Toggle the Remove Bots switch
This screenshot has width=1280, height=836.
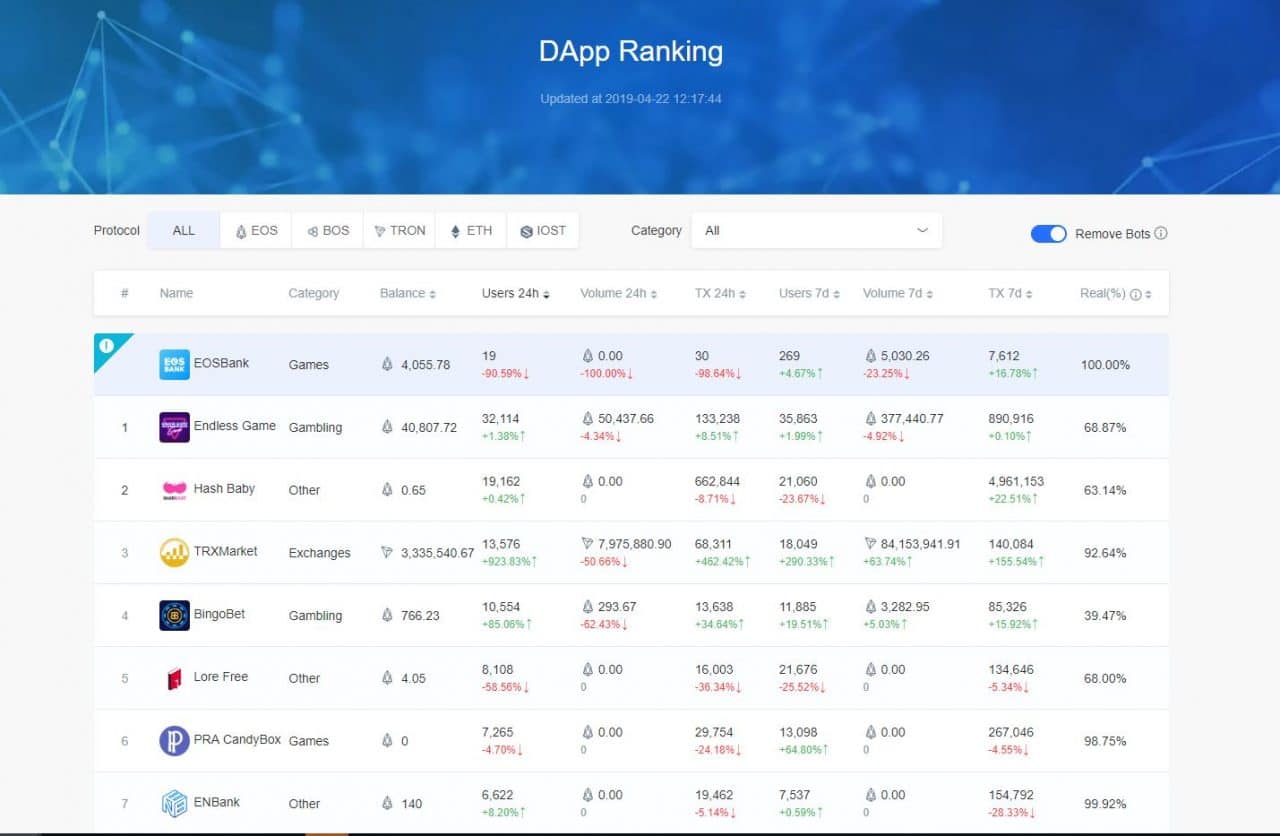[1049, 233]
